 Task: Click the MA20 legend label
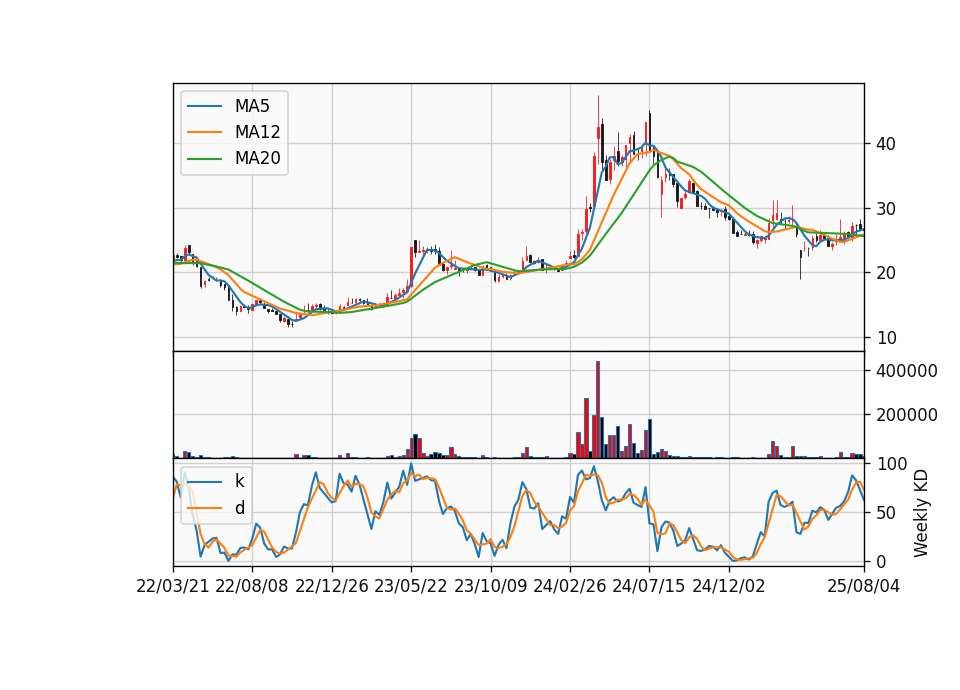[257, 158]
